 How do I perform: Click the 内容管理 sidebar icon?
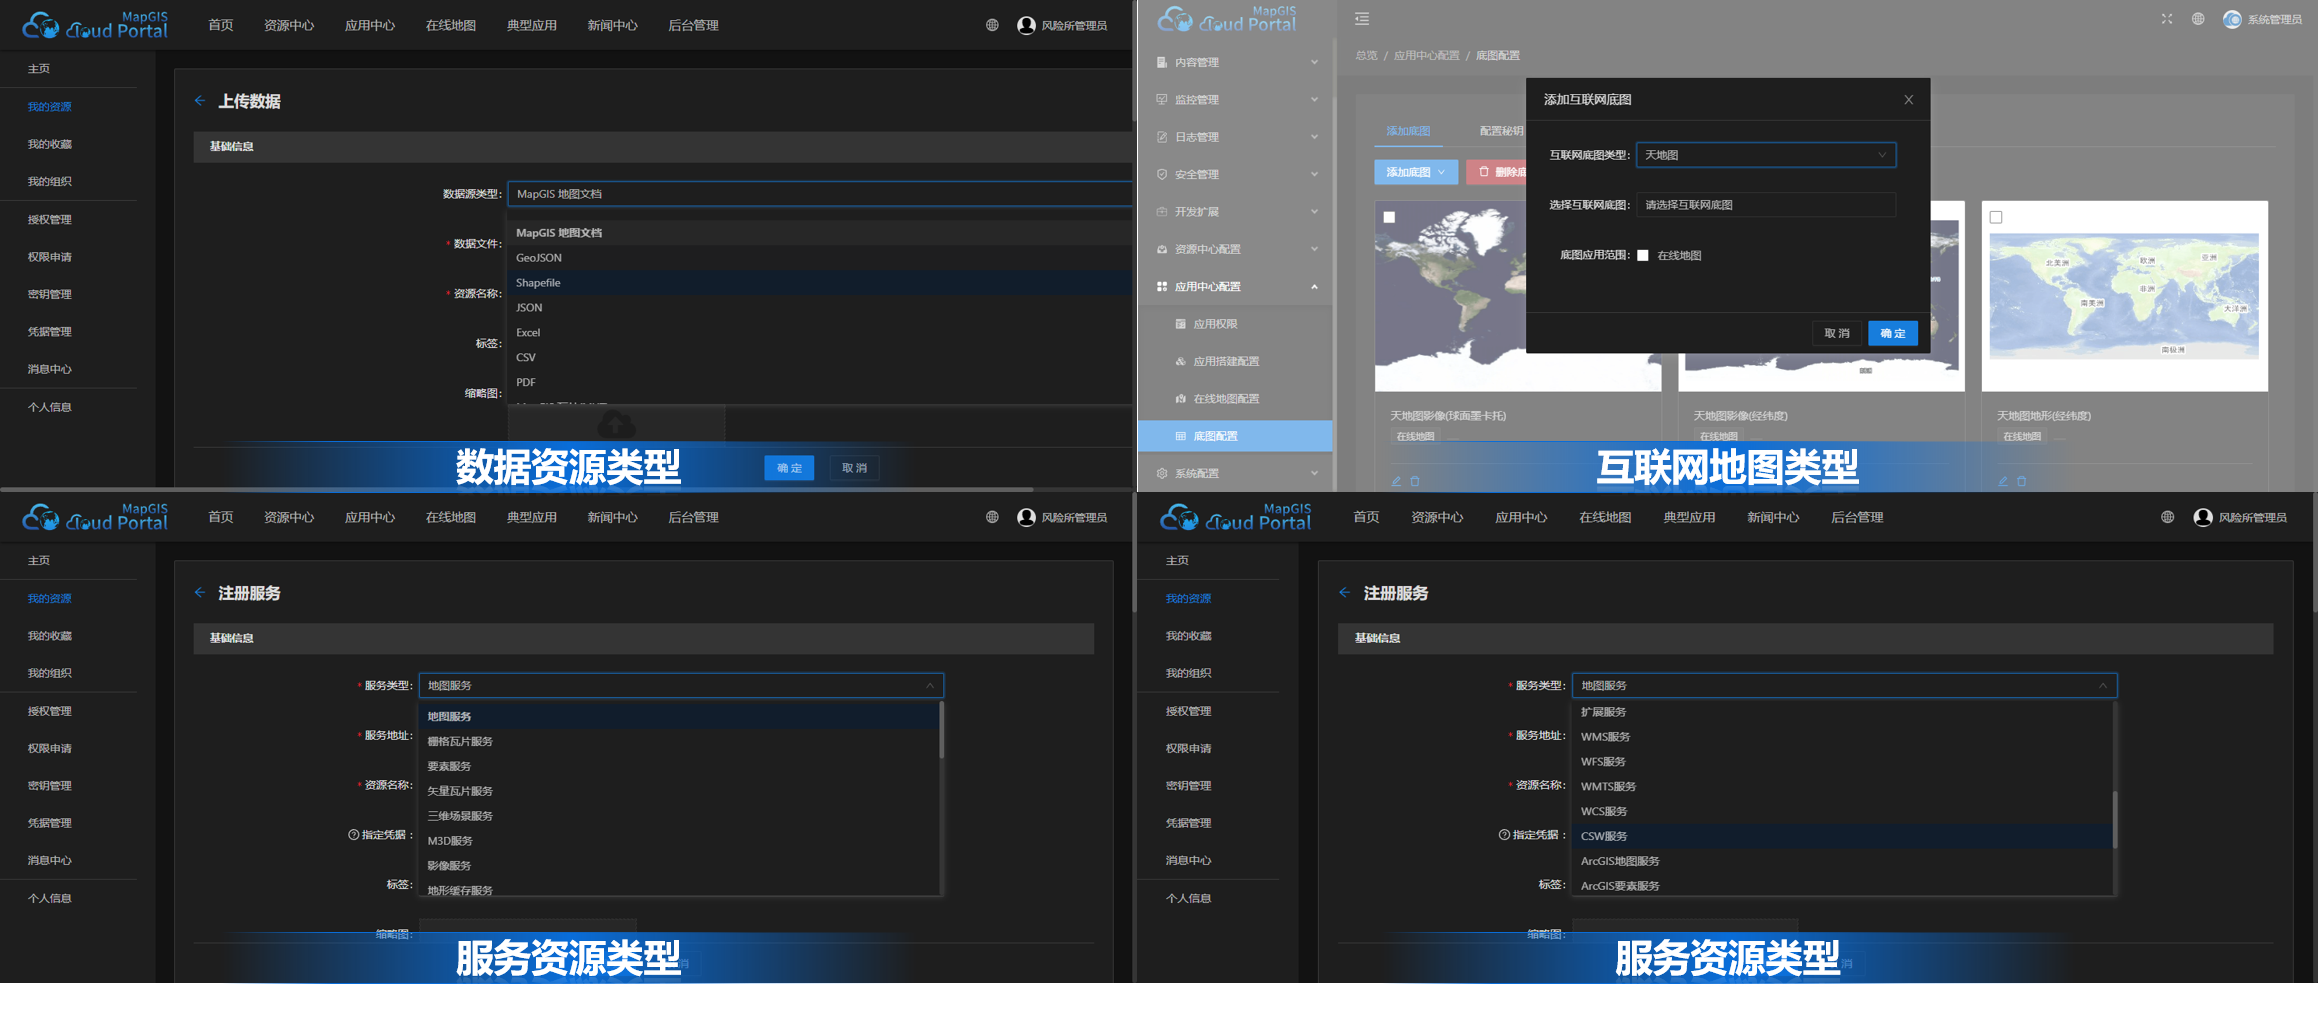pyautogui.click(x=1161, y=62)
